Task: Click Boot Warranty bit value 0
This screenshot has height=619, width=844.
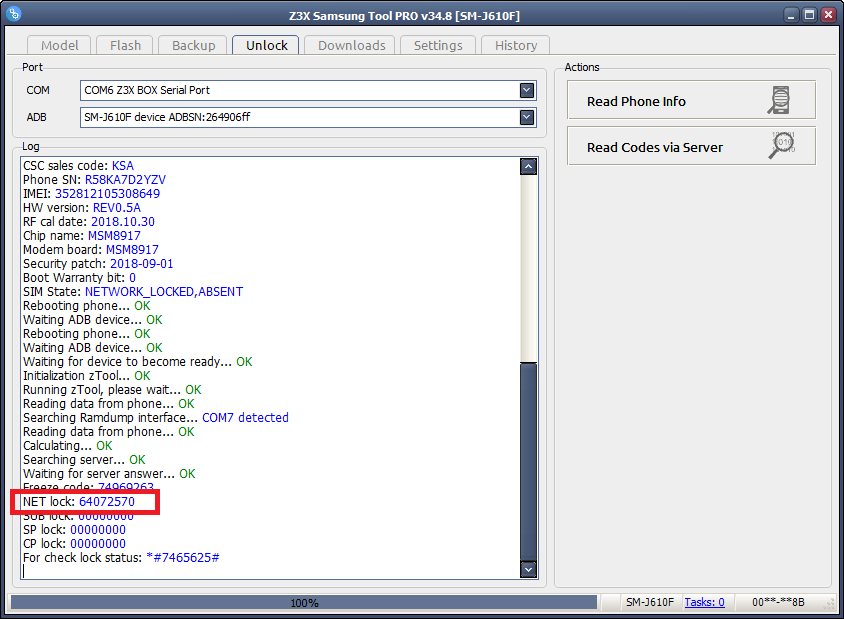Action: click(132, 278)
